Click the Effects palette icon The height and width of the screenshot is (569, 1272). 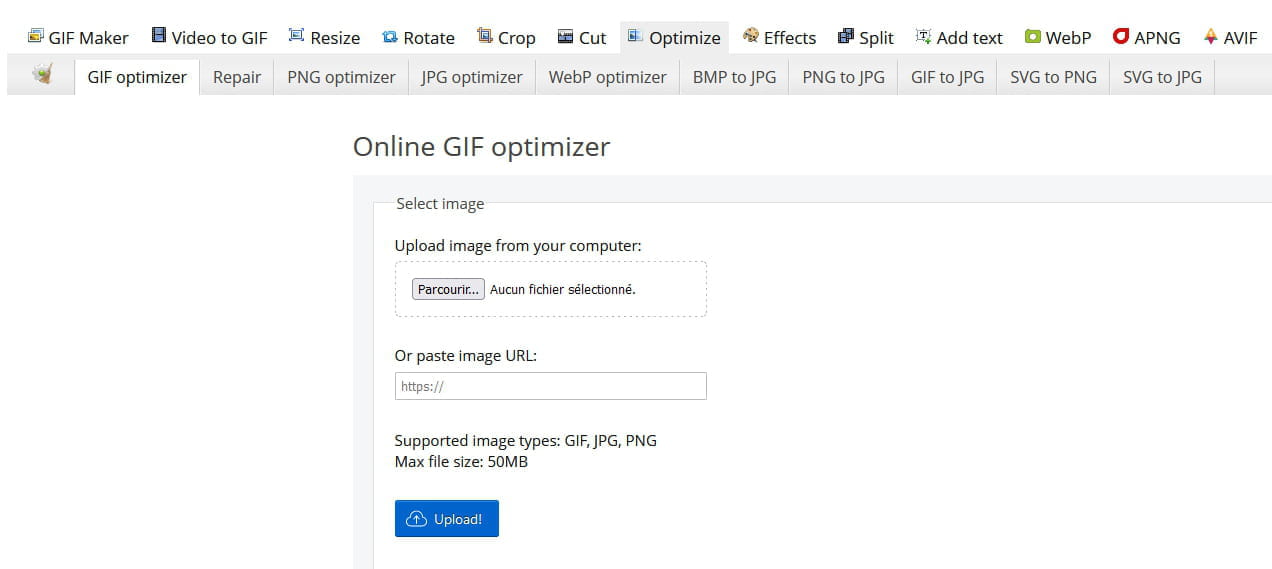pyautogui.click(x=751, y=36)
